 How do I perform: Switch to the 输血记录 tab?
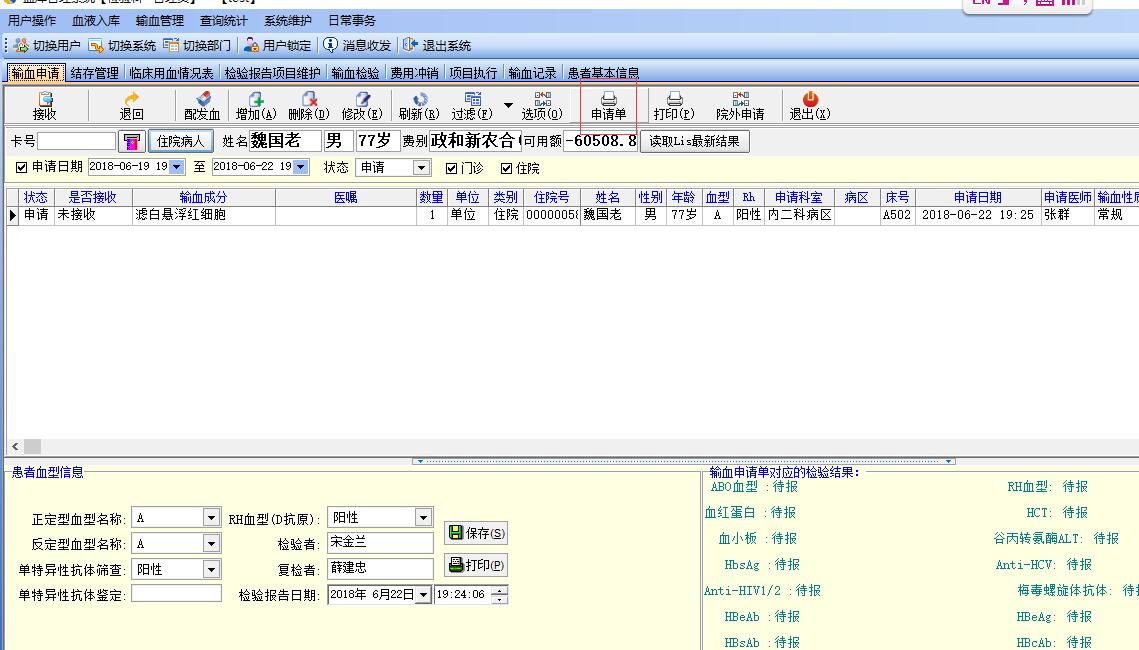tap(532, 73)
